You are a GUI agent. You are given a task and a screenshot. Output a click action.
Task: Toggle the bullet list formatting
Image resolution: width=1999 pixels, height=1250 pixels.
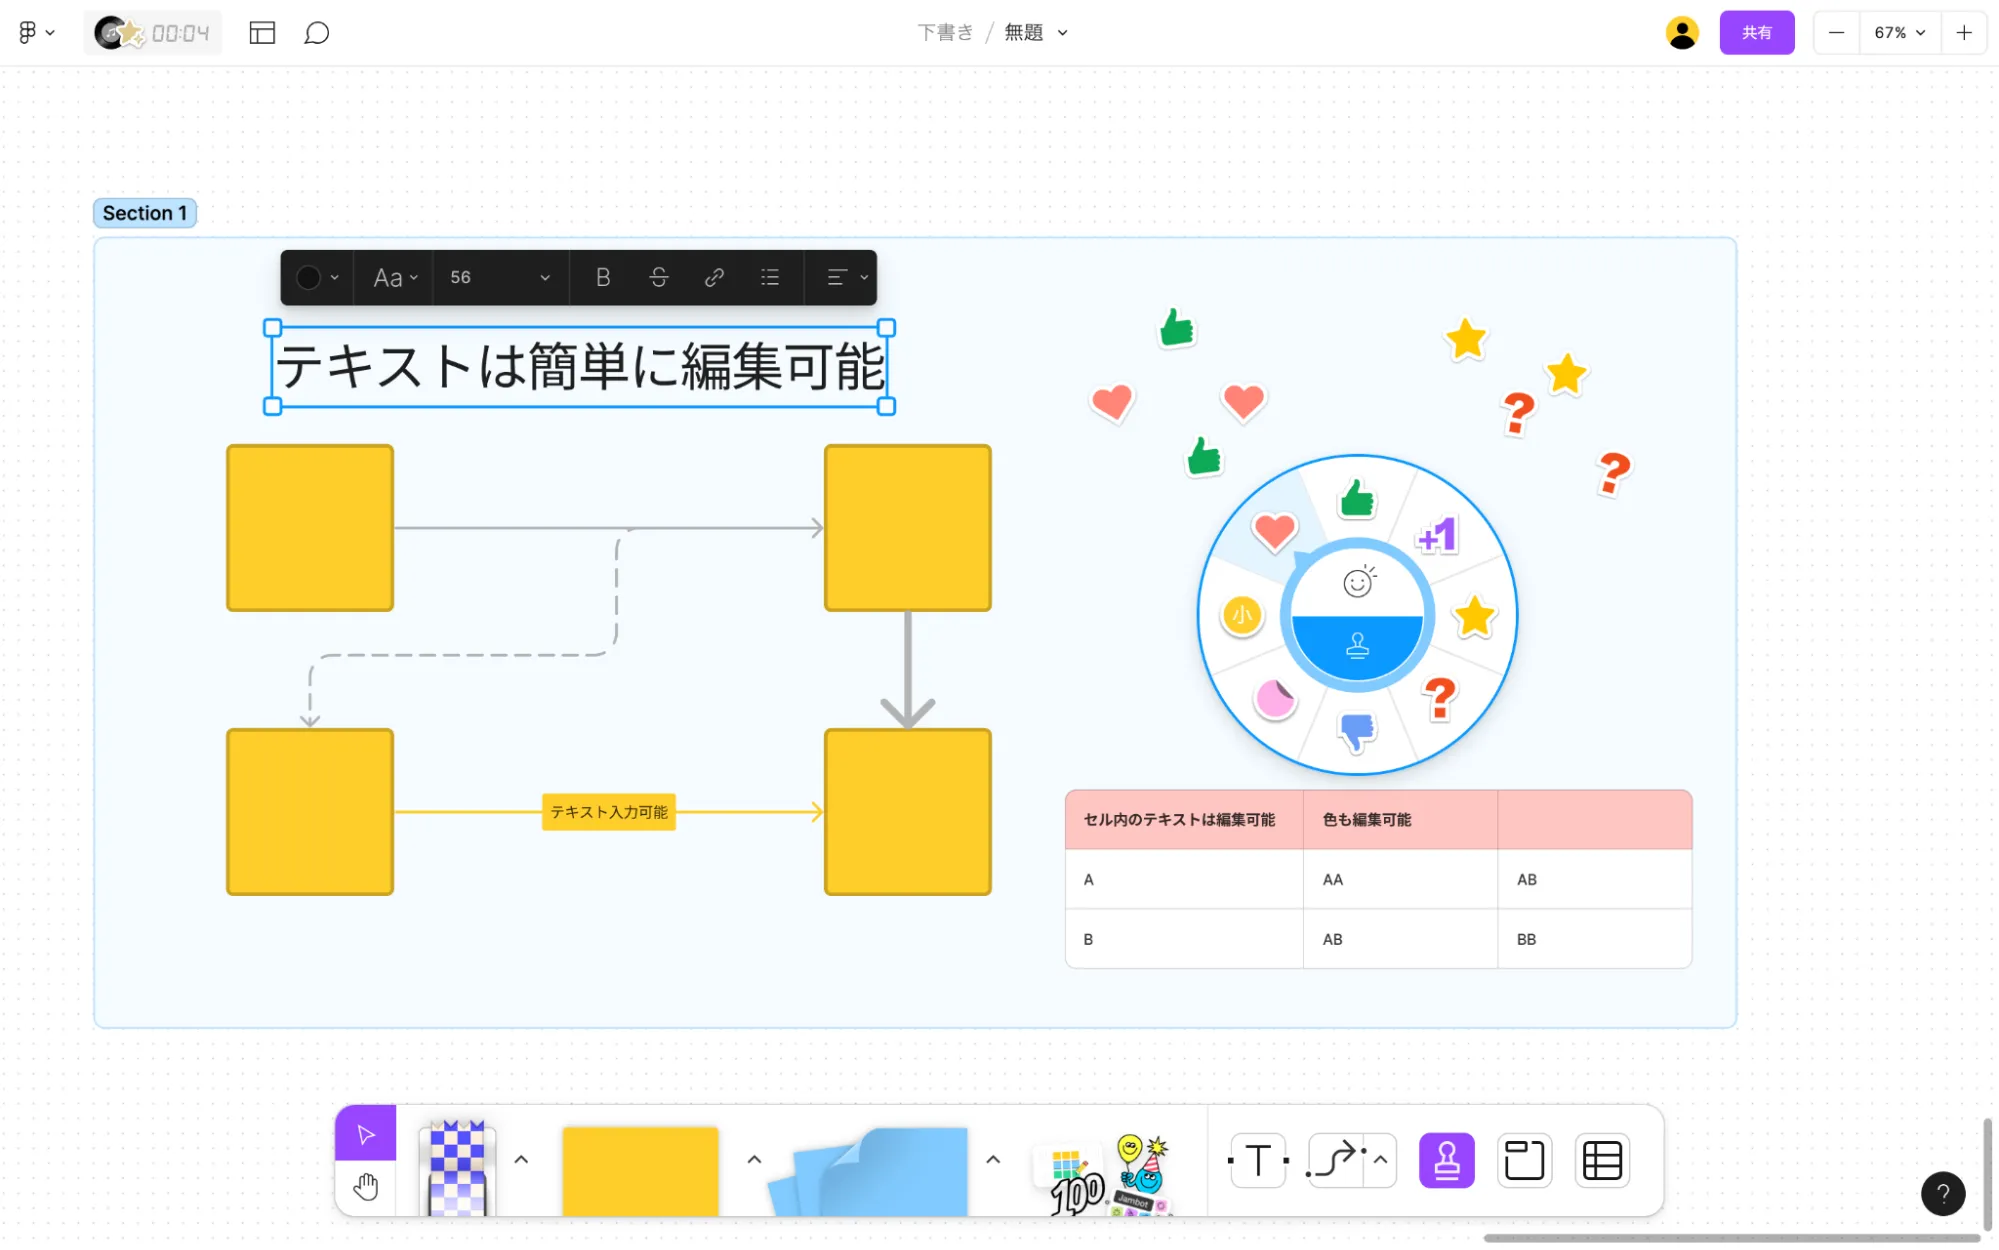pyautogui.click(x=769, y=276)
